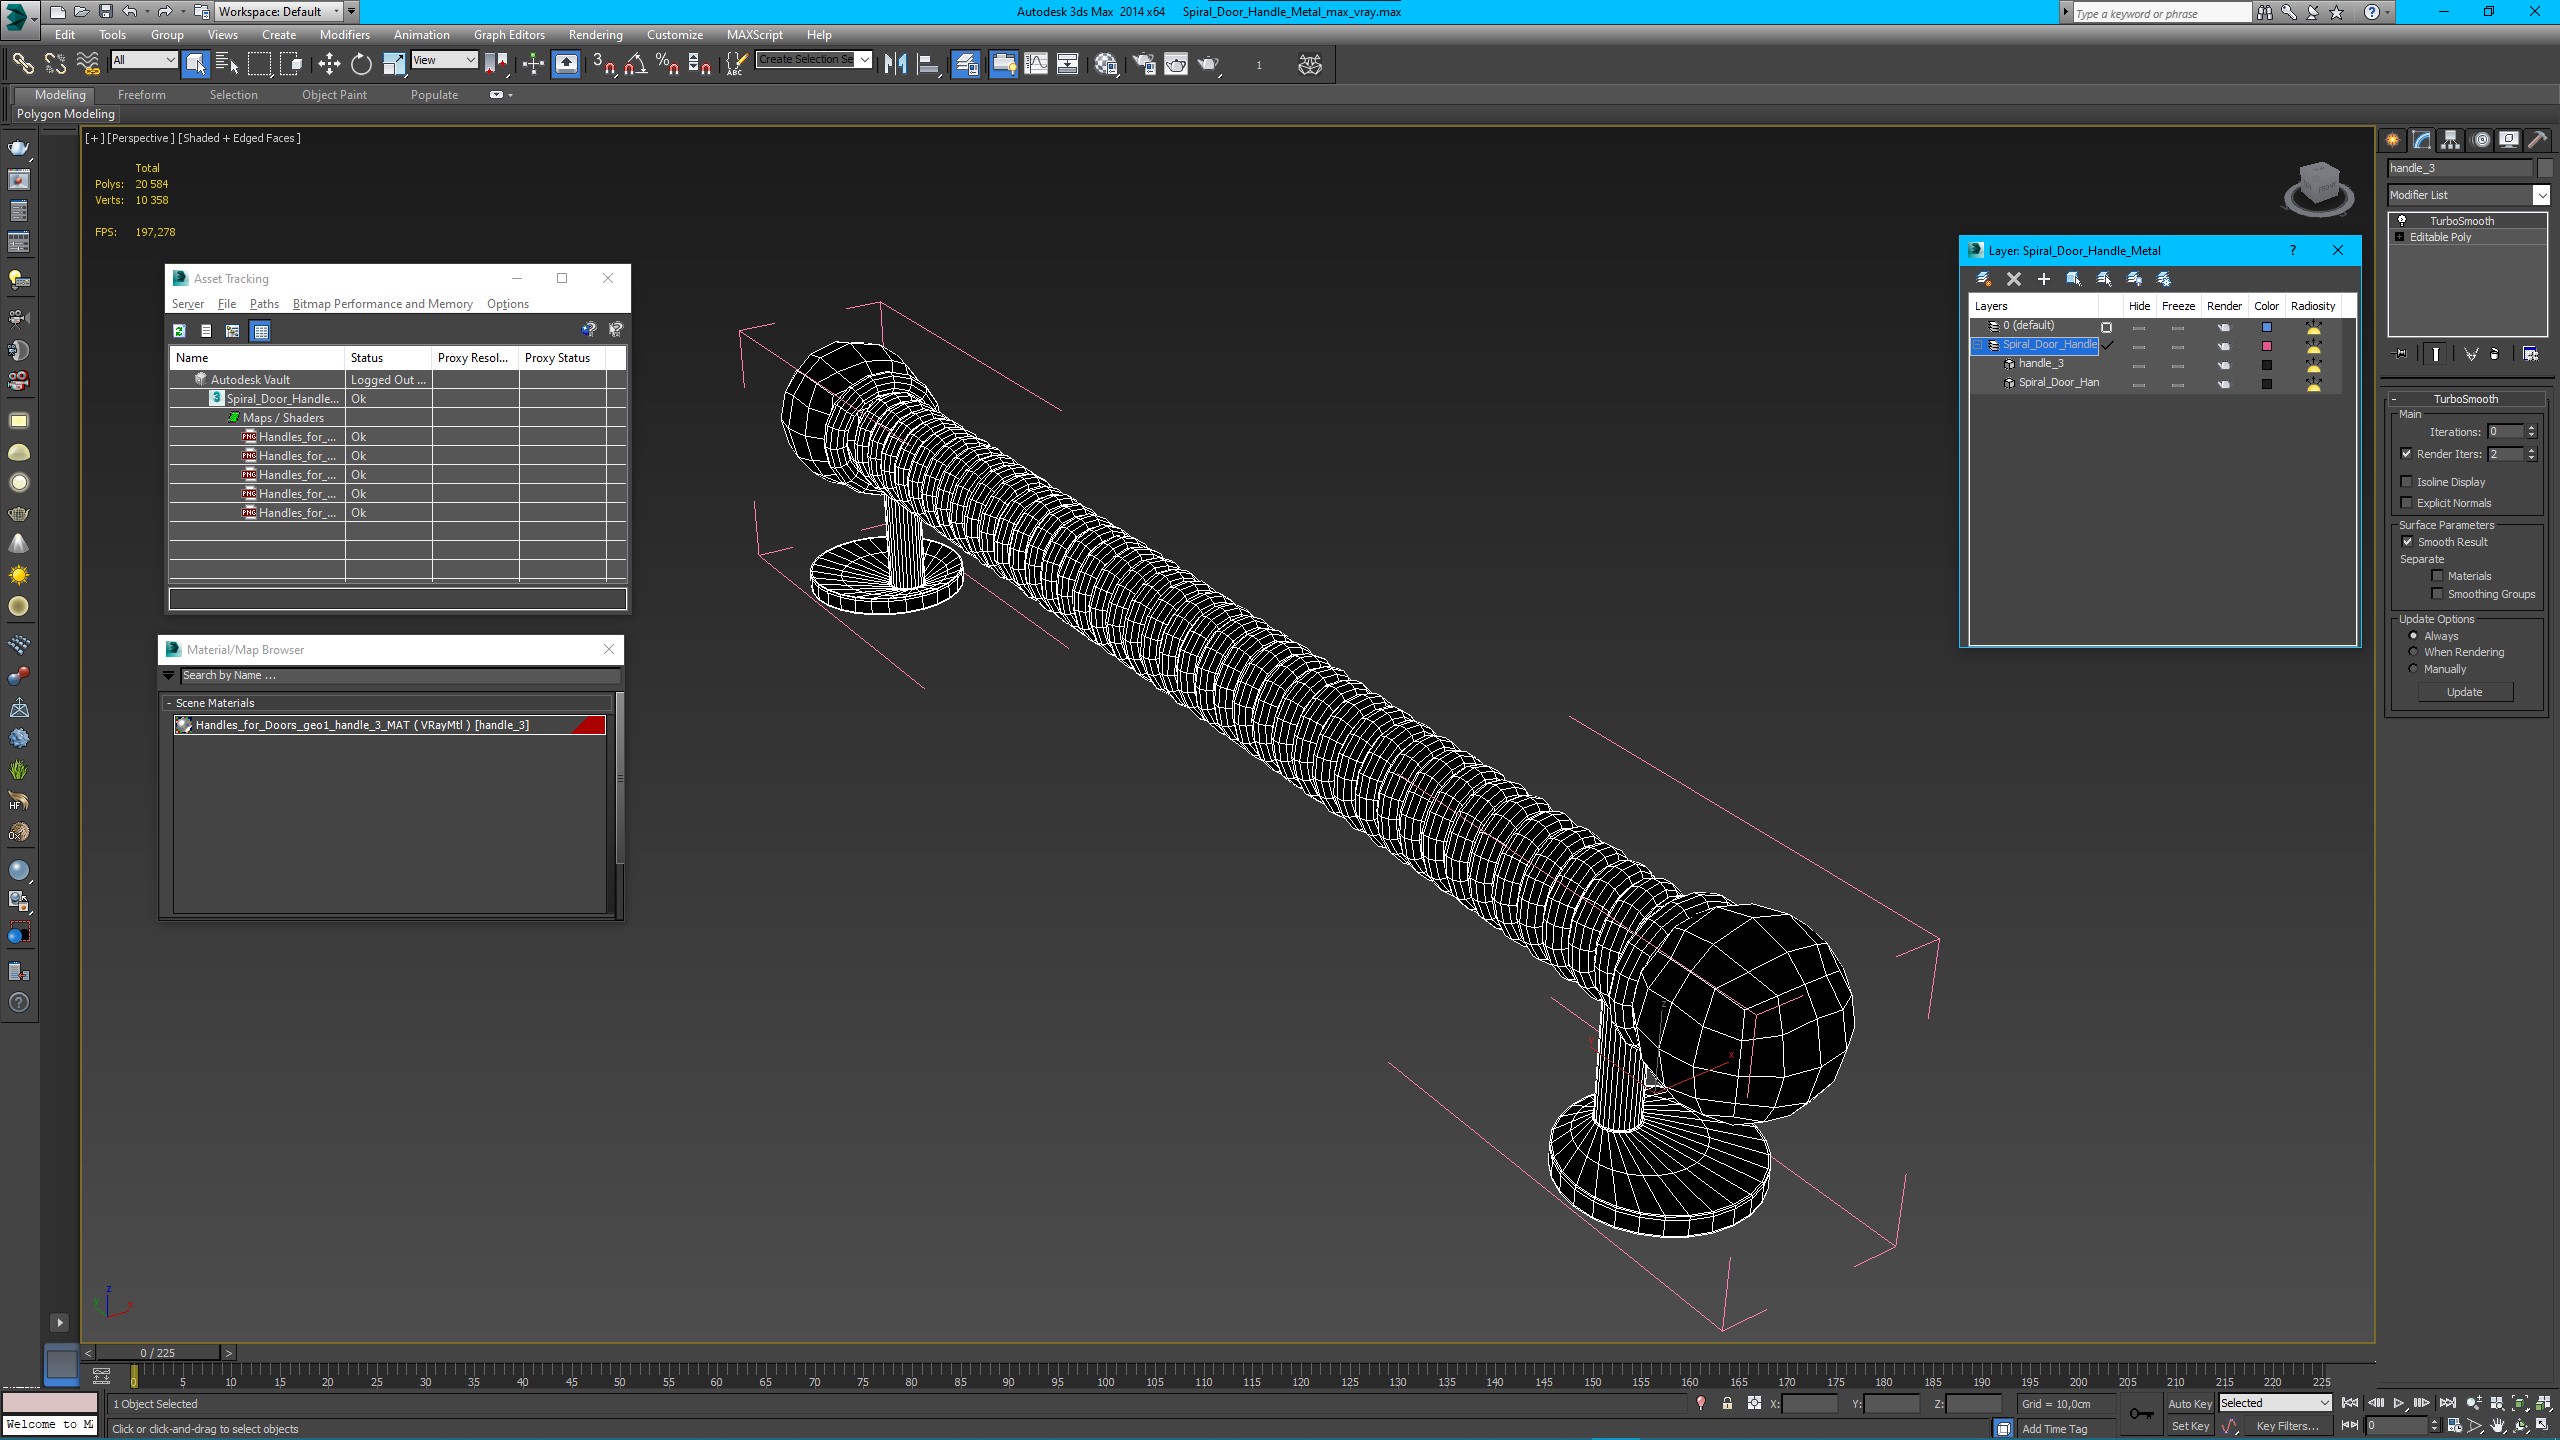Open Workspace Default dropdown
The image size is (2560, 1440).
(x=279, y=12)
